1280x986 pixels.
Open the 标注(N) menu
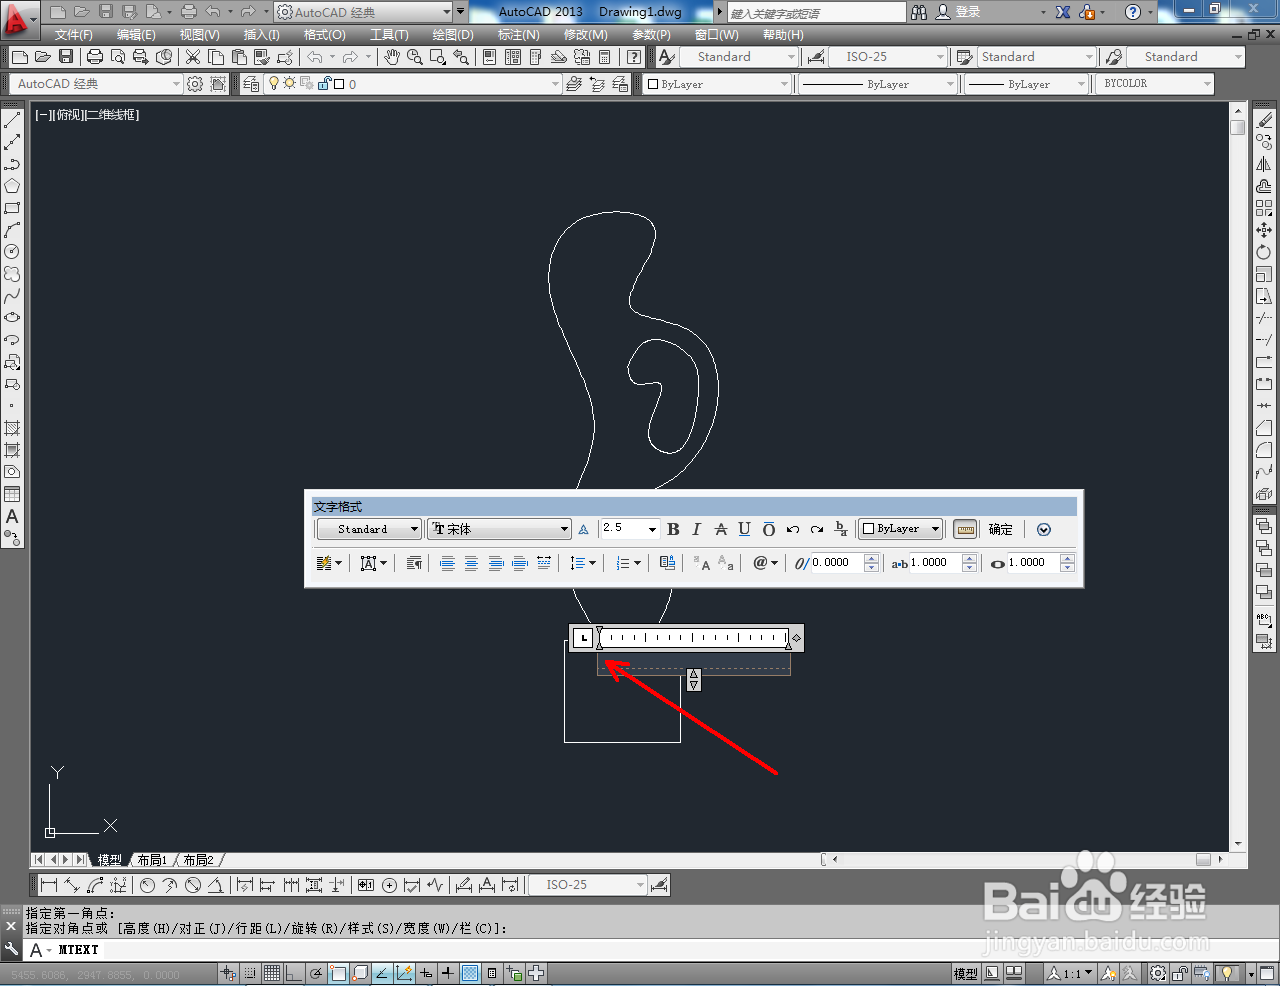[518, 34]
